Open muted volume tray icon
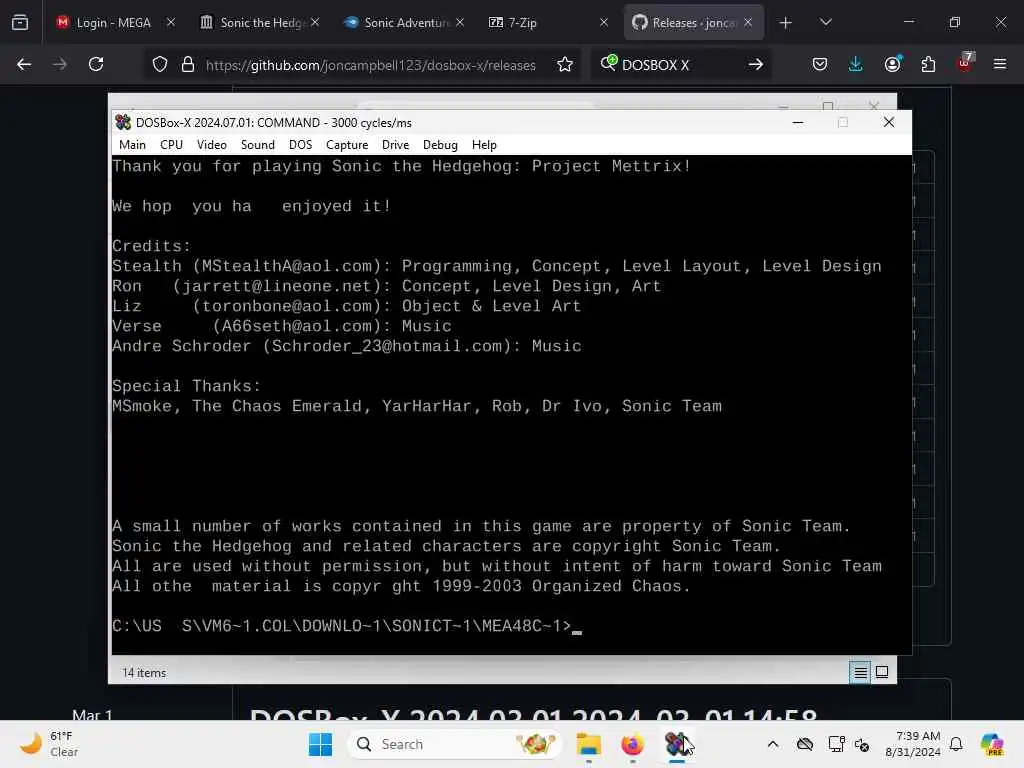The image size is (1024, 768). tap(861, 744)
